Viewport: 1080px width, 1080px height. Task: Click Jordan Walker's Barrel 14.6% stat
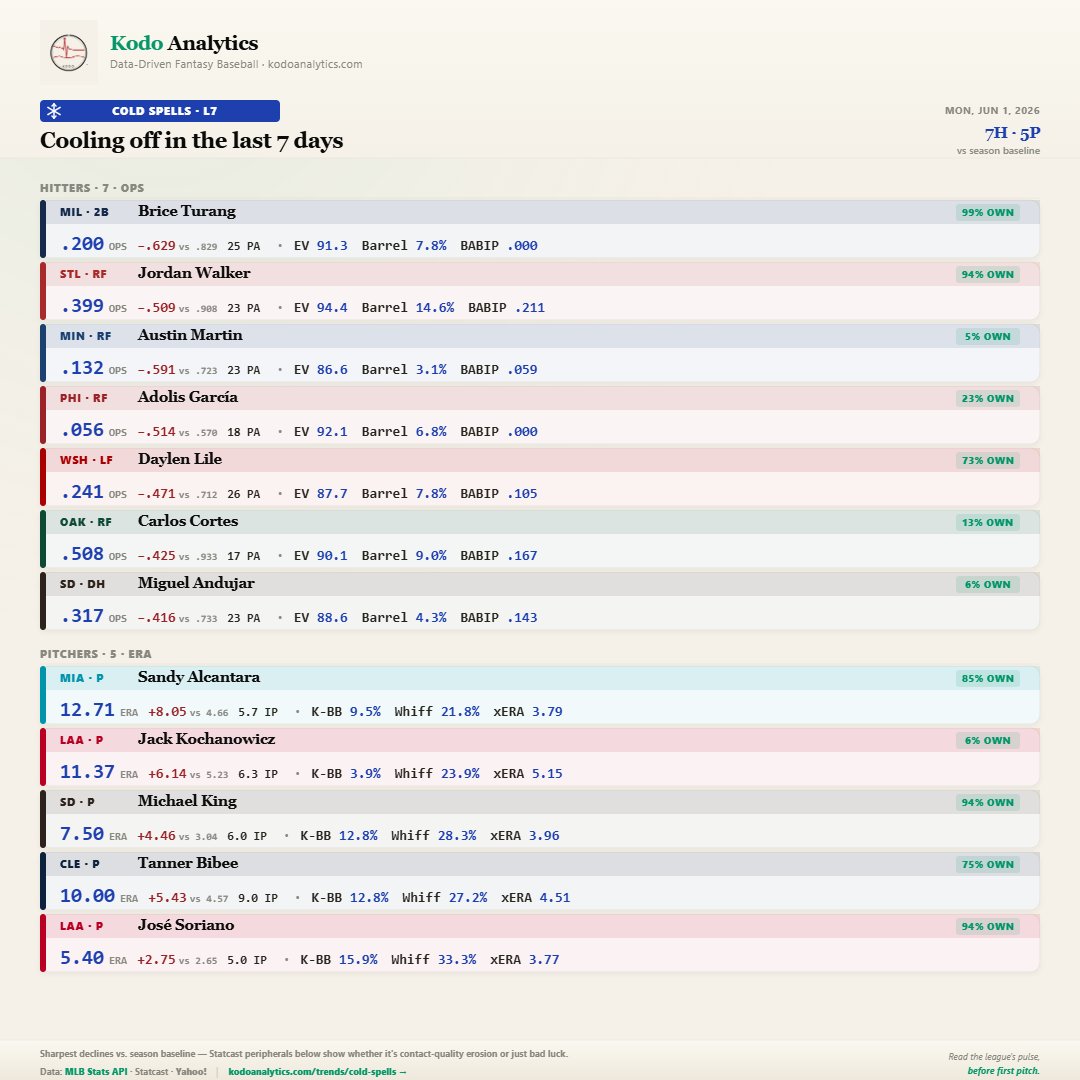pos(408,307)
